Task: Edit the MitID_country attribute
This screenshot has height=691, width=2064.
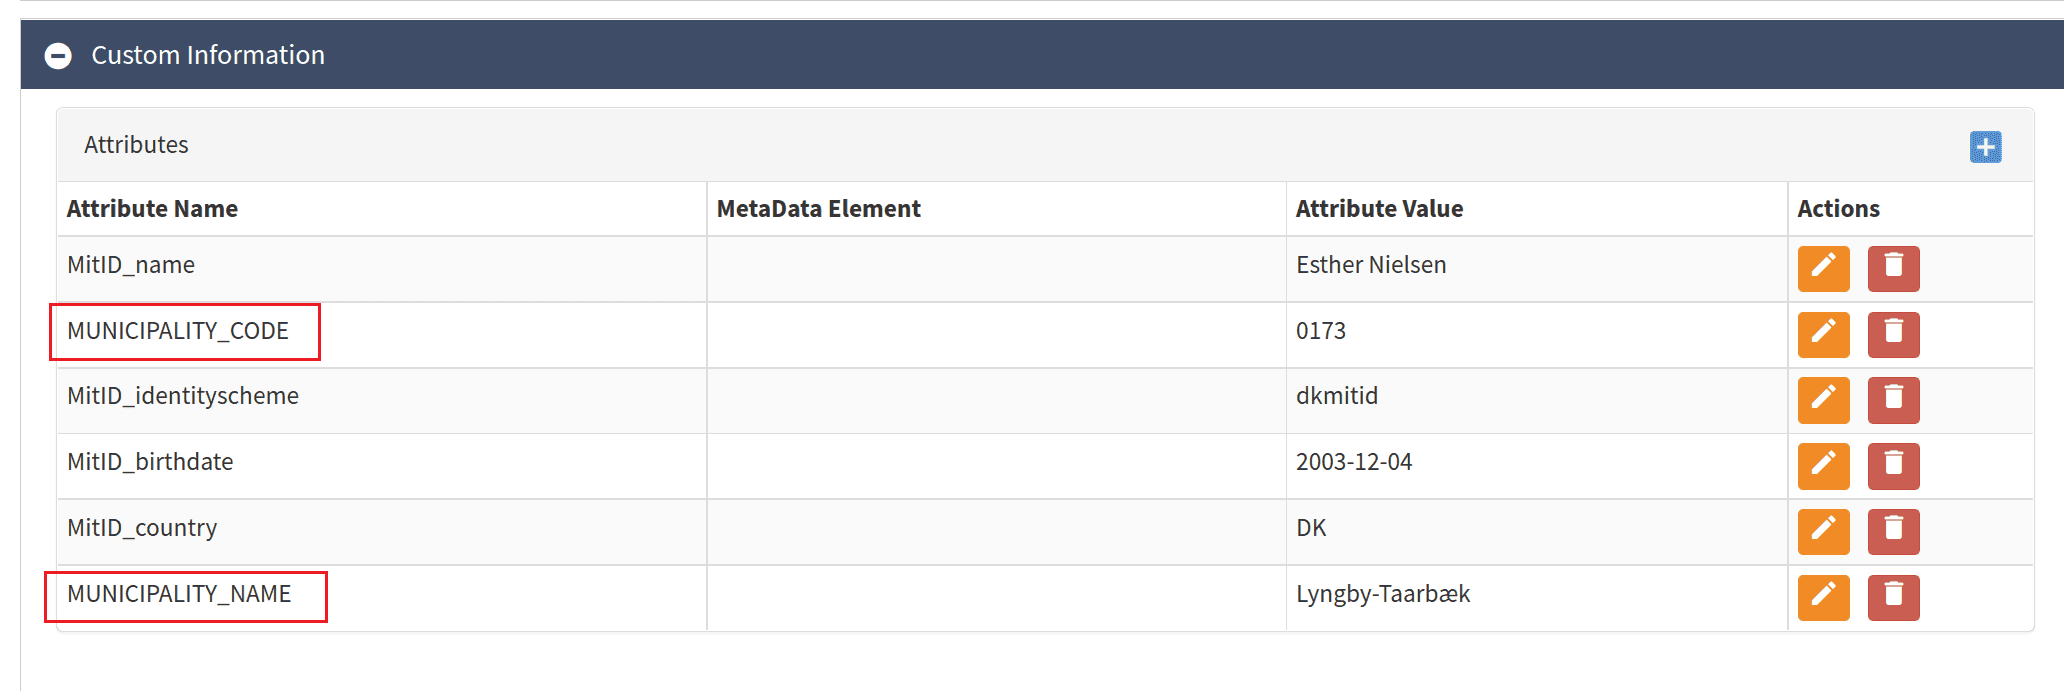Action: pyautogui.click(x=1823, y=531)
